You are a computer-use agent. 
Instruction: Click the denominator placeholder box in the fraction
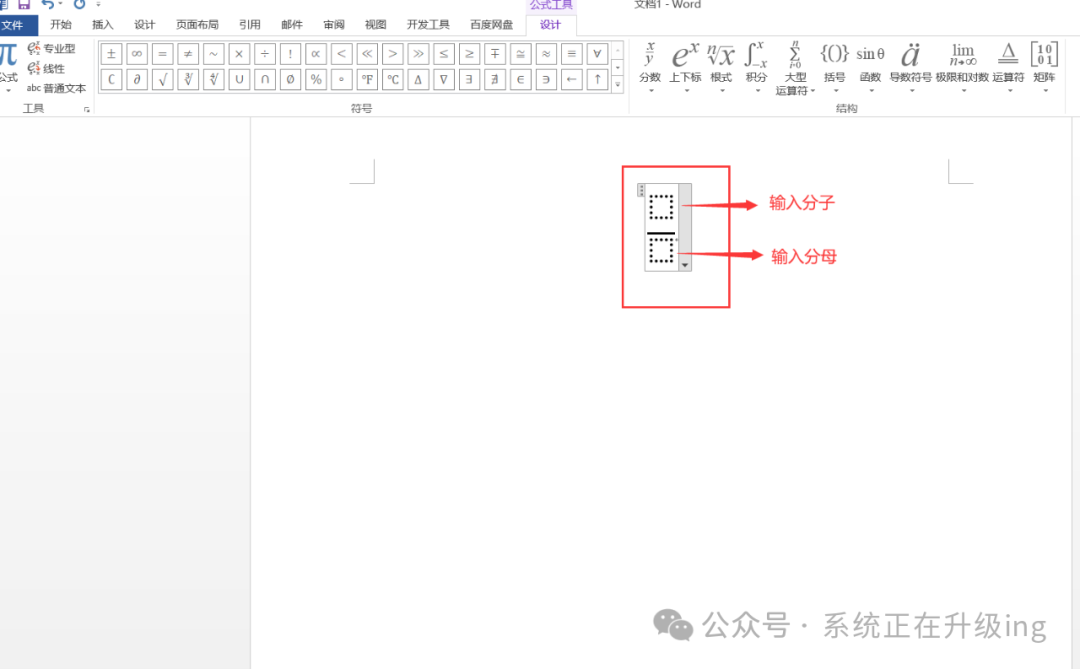[x=661, y=250]
